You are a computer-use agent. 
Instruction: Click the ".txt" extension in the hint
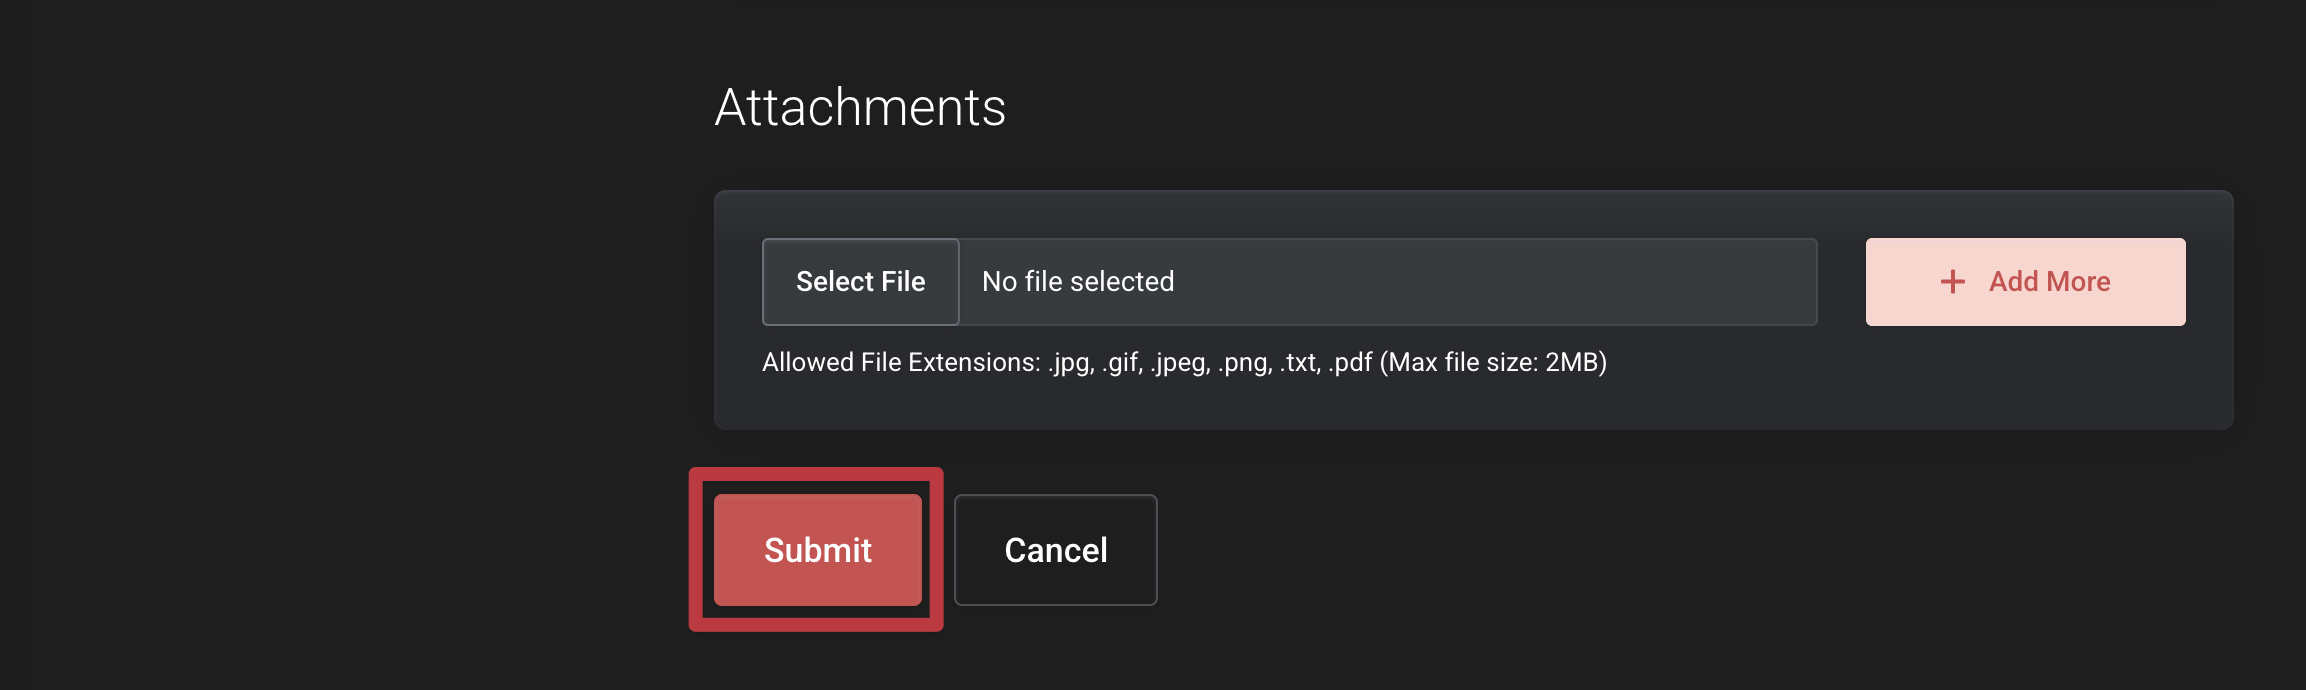[x=1300, y=362]
